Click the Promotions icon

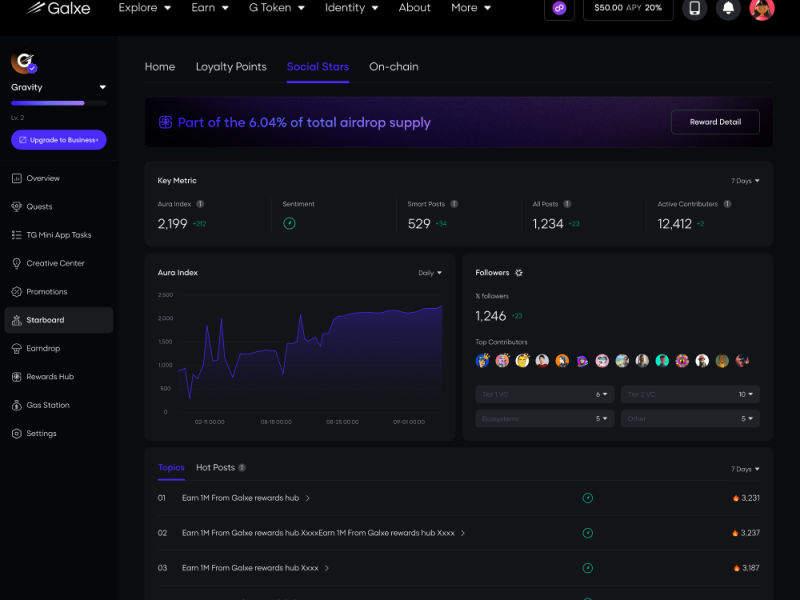pyautogui.click(x=17, y=292)
